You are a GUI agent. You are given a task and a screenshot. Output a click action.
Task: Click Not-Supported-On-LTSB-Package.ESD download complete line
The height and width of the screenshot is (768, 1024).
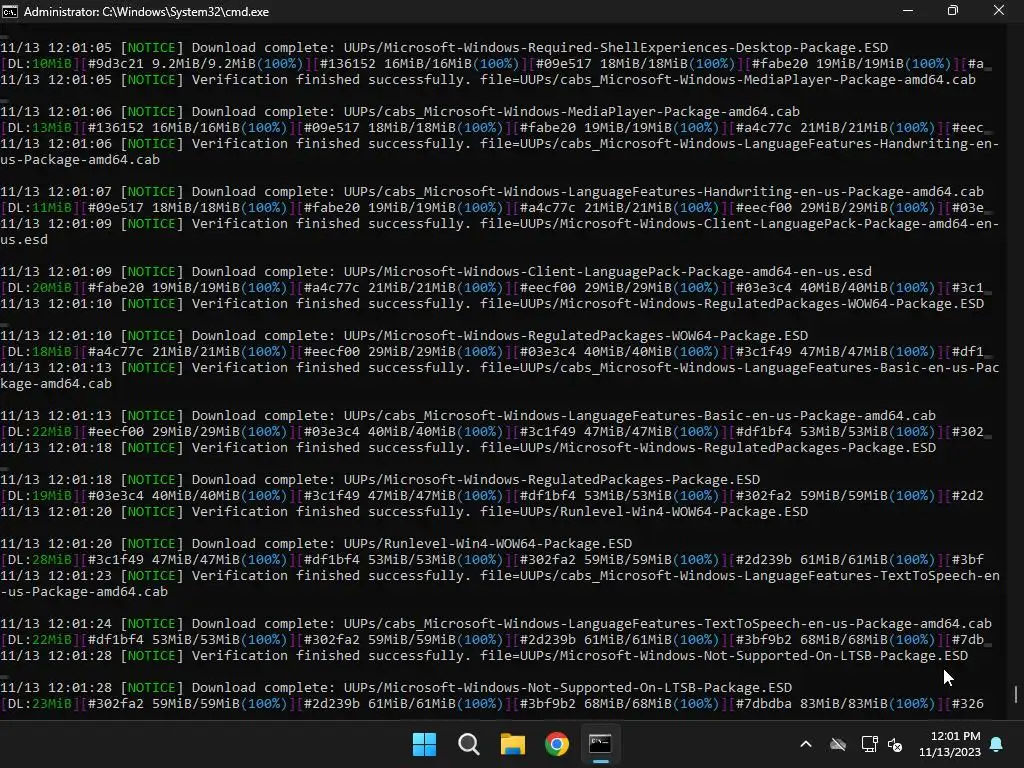pyautogui.click(x=396, y=688)
